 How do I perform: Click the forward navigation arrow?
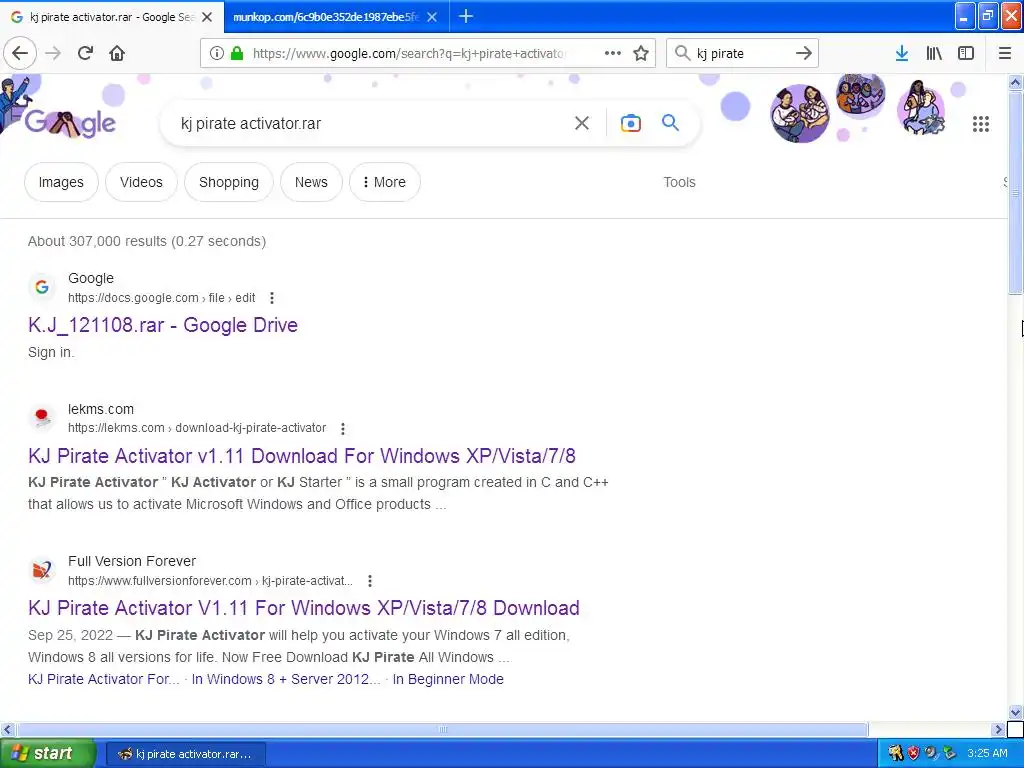[x=53, y=53]
